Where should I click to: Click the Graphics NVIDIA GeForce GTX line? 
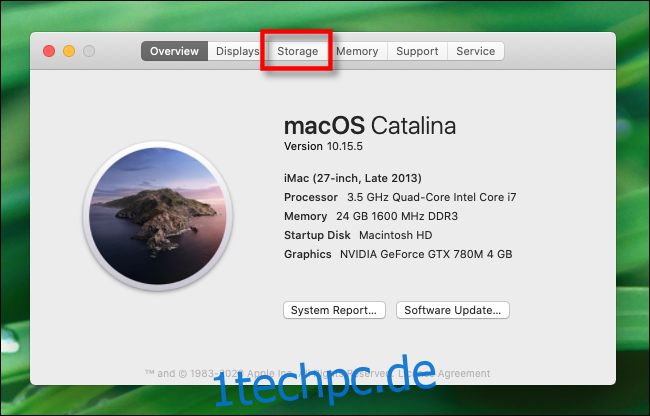398,254
